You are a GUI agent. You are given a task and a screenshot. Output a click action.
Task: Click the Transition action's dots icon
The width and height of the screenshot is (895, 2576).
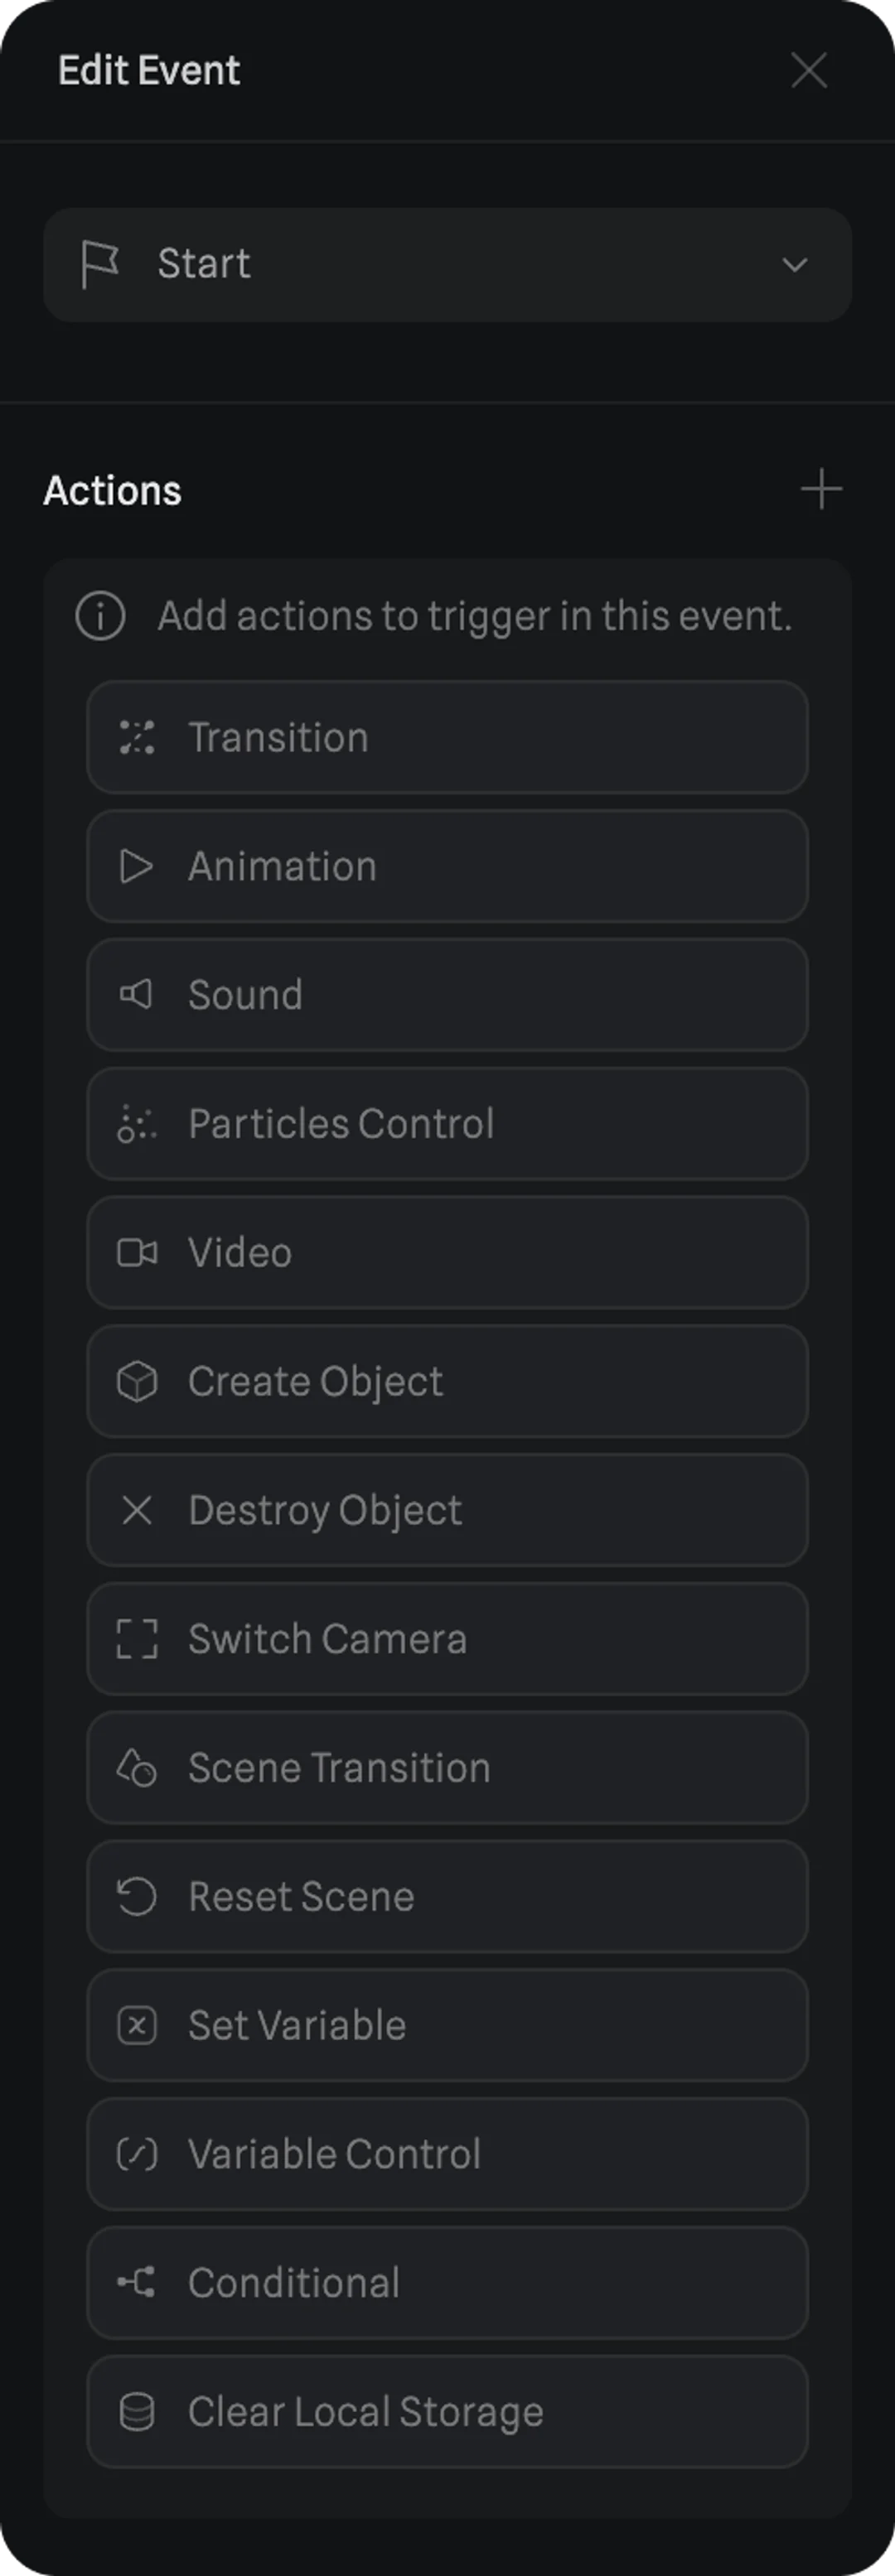click(137, 737)
